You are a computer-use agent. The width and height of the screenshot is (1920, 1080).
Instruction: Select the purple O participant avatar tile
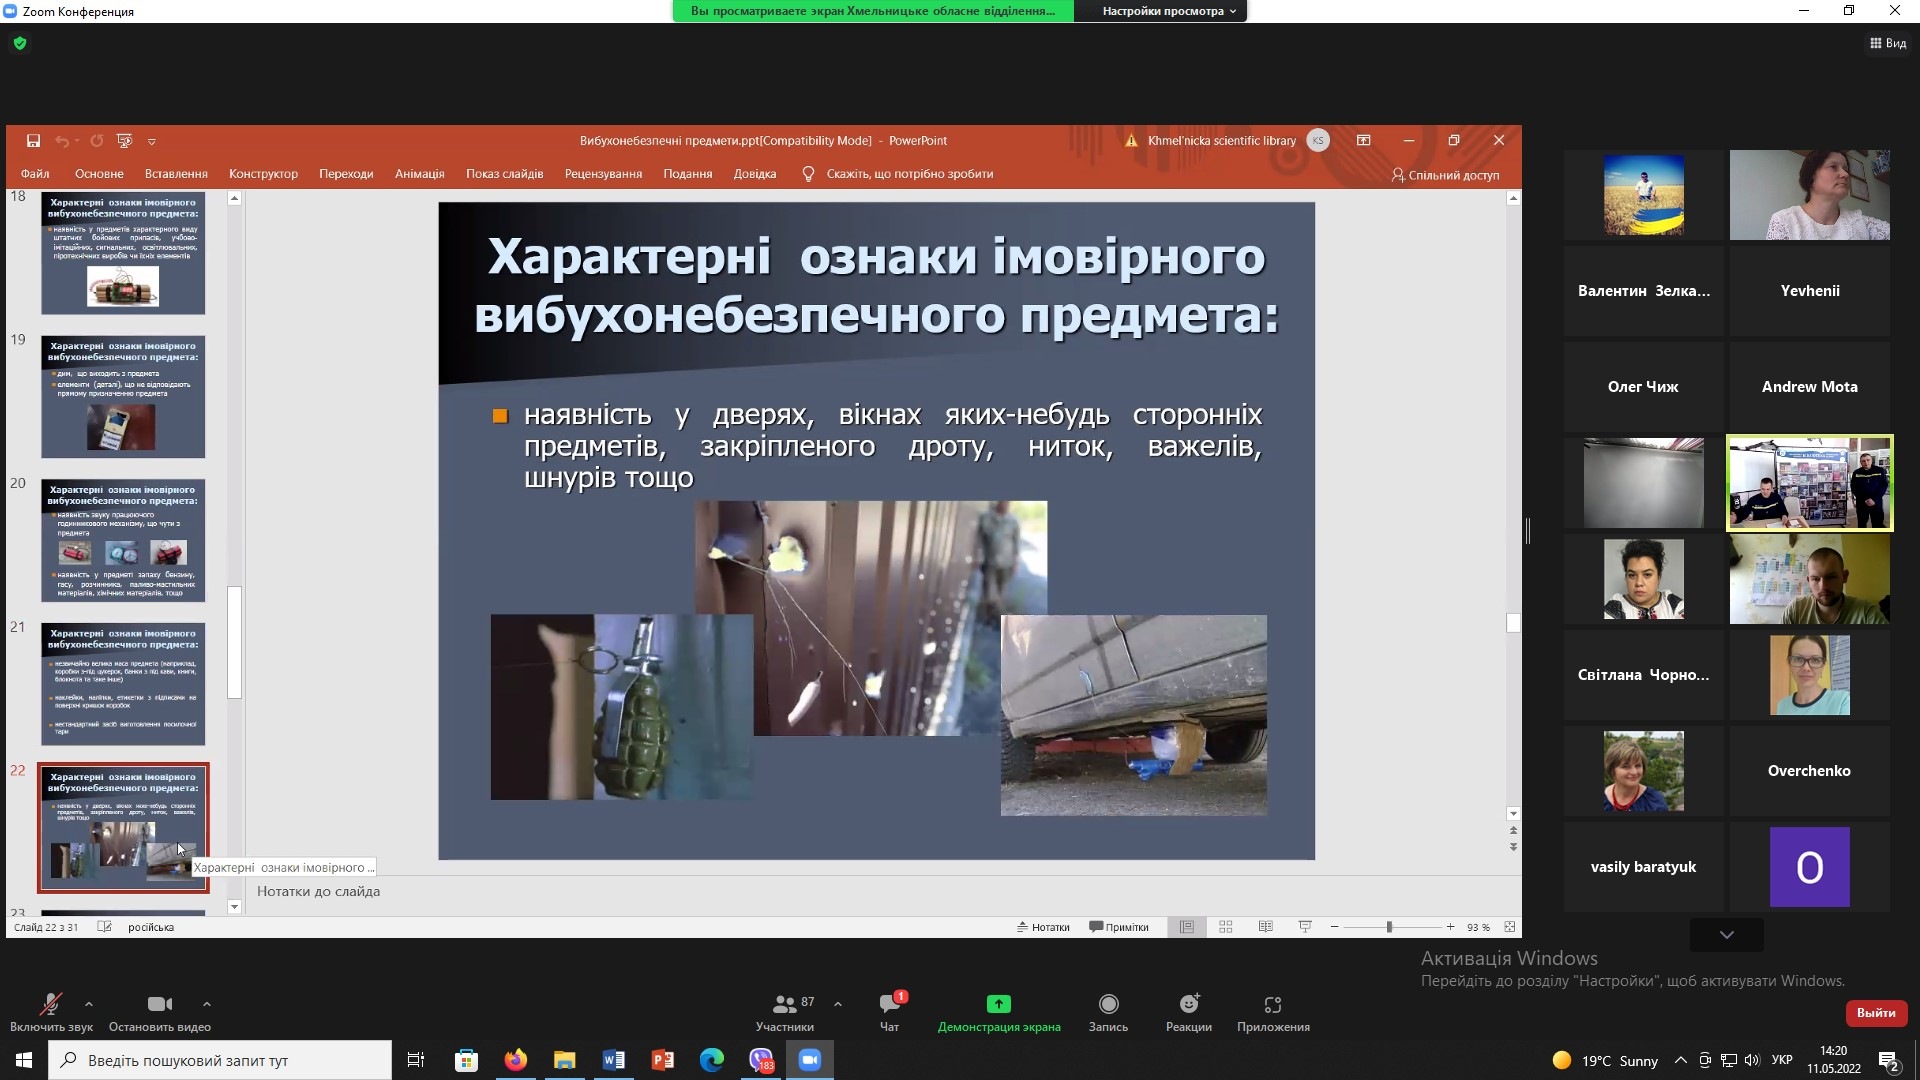coord(1809,867)
